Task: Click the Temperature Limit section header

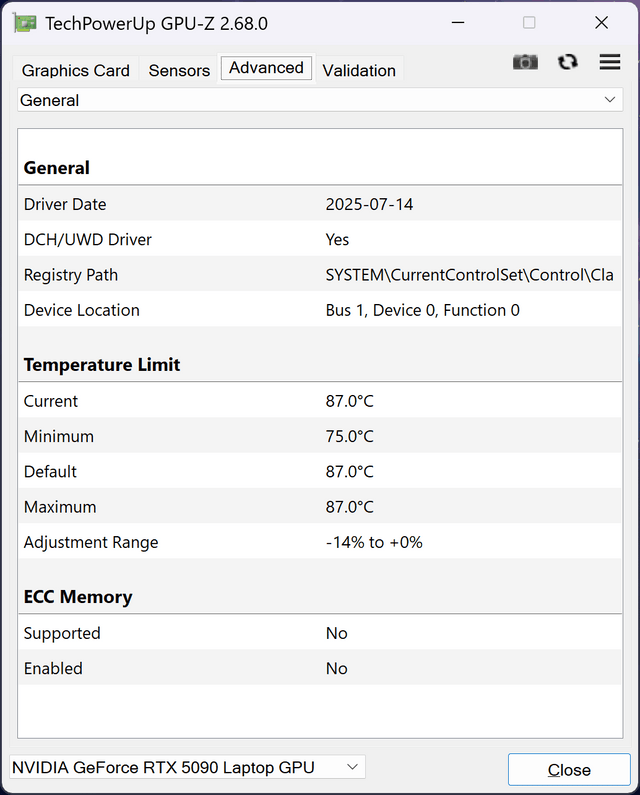Action: (x=102, y=365)
